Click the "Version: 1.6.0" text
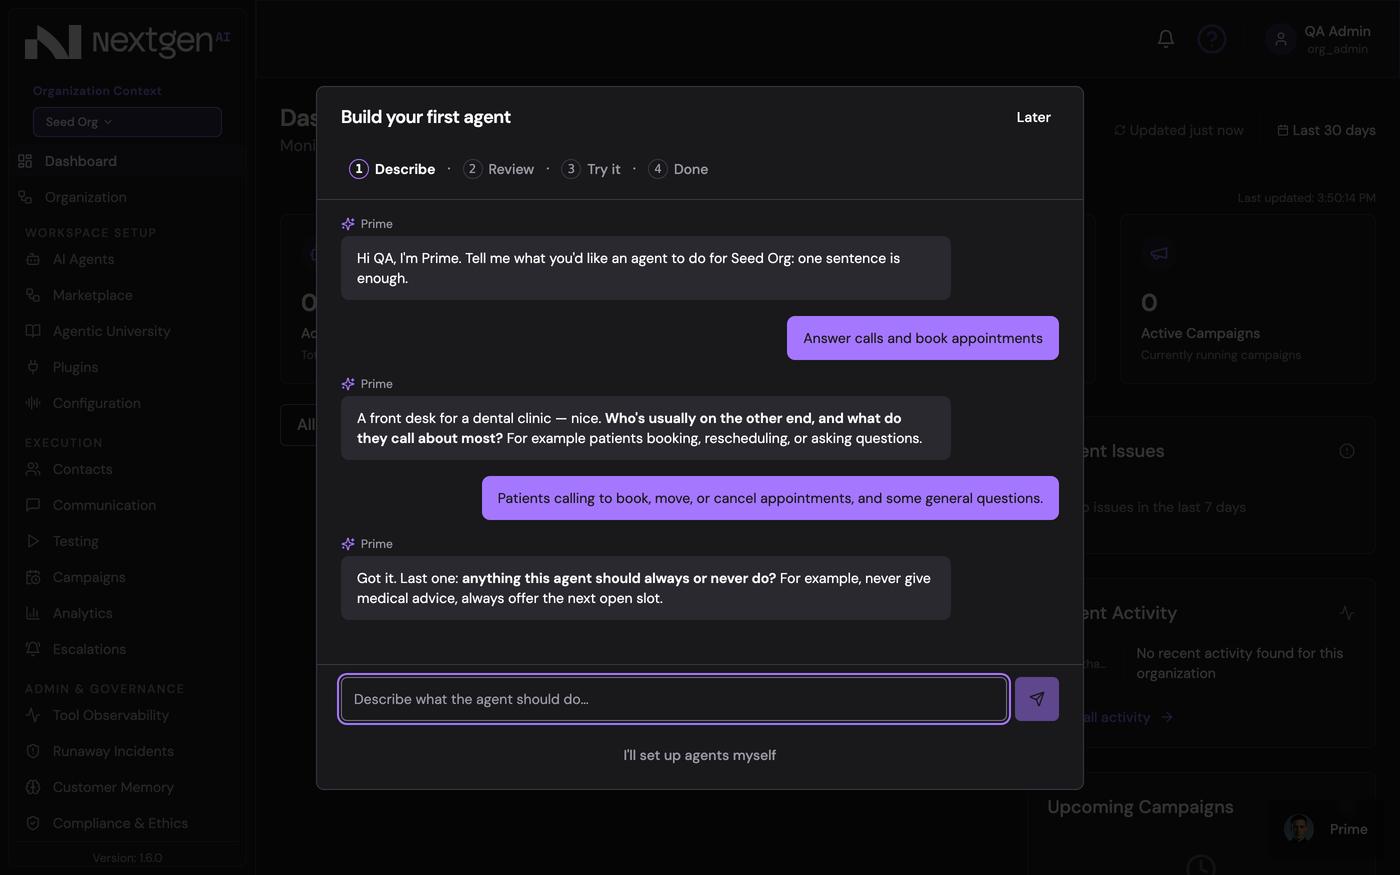The width and height of the screenshot is (1400, 875). coord(127,858)
